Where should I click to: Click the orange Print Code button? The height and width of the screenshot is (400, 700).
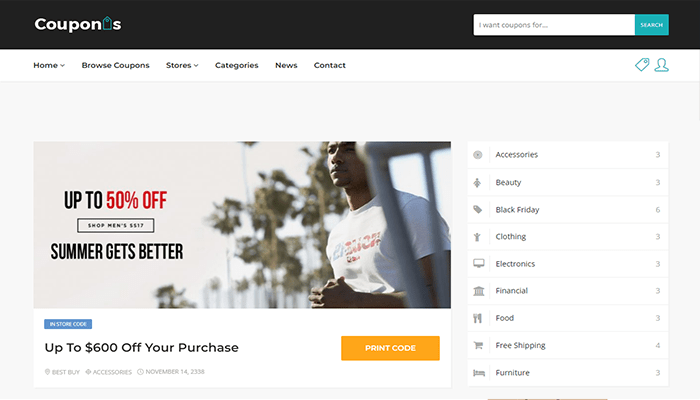pyautogui.click(x=390, y=348)
